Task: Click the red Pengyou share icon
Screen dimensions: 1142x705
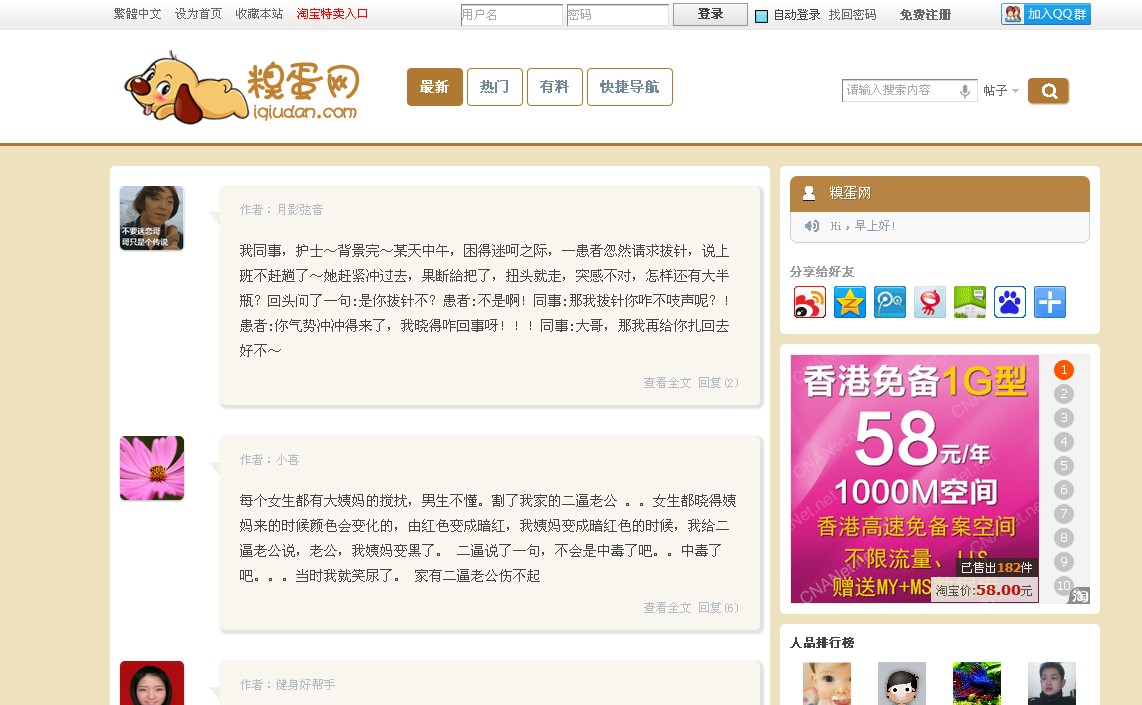Action: click(929, 302)
